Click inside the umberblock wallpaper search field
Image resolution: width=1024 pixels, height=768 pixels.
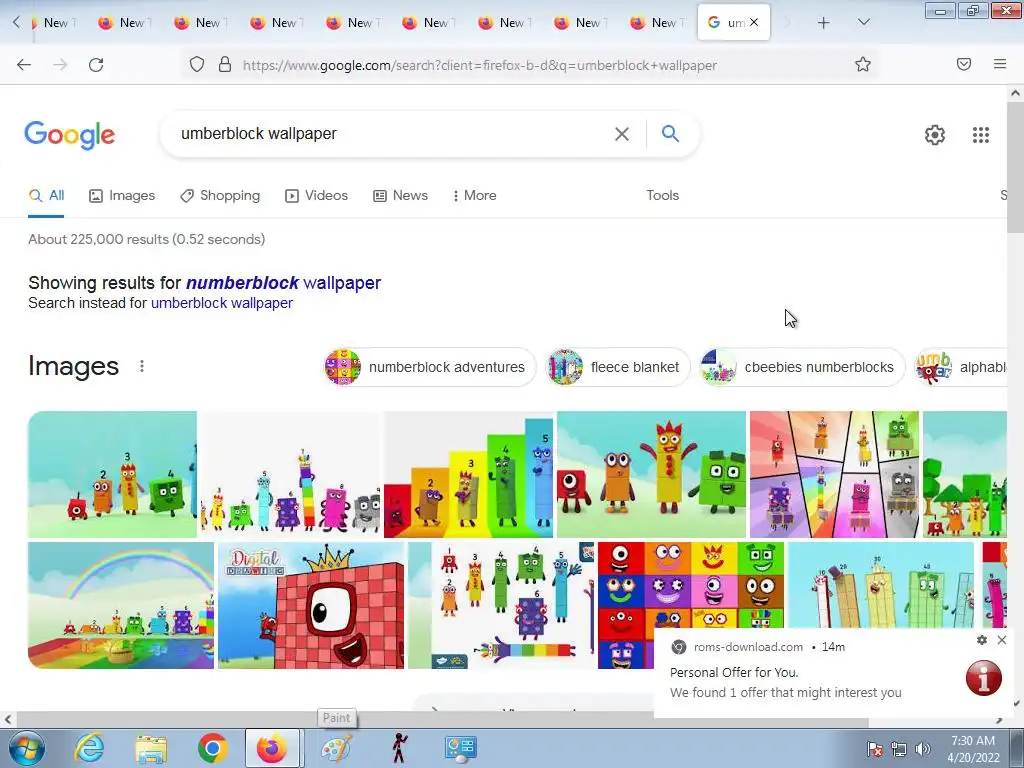tap(392, 134)
